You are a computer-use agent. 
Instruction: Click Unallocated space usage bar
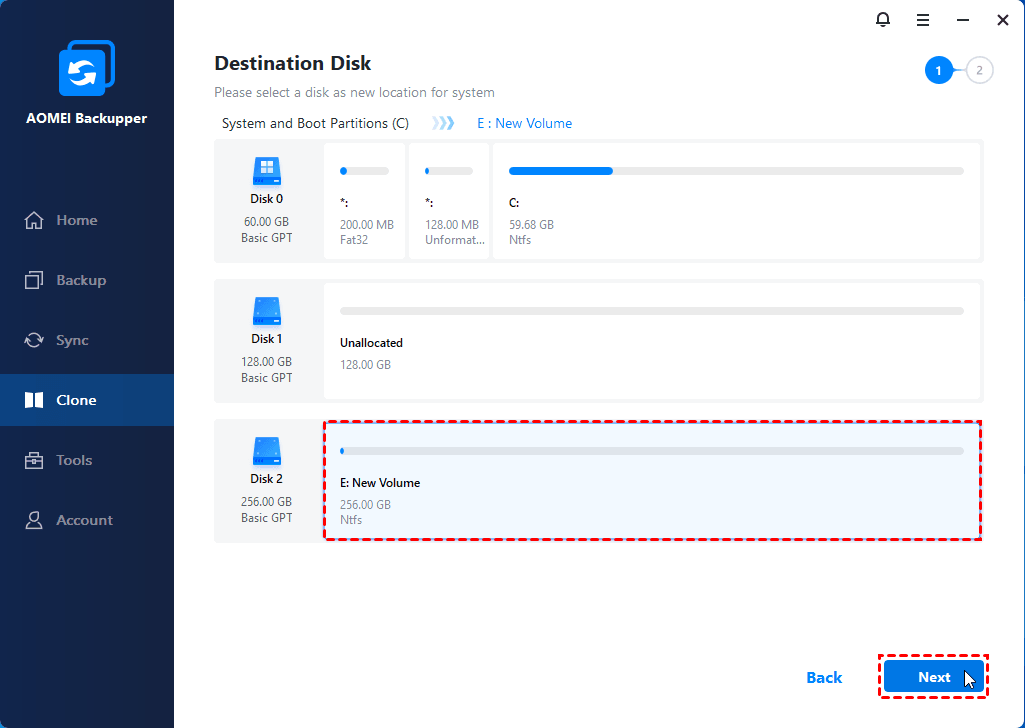pyautogui.click(x=652, y=311)
